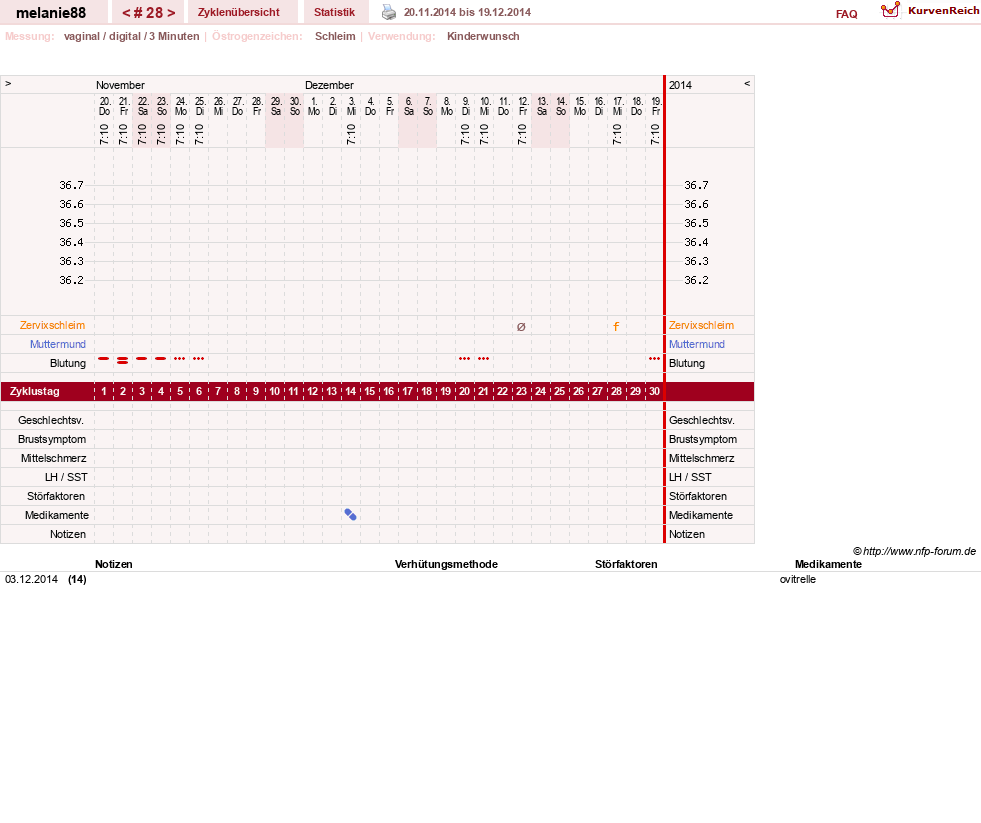Click the note date 03.12.2014
Image resolution: width=981 pixels, height=823 pixels.
pyautogui.click(x=31, y=580)
